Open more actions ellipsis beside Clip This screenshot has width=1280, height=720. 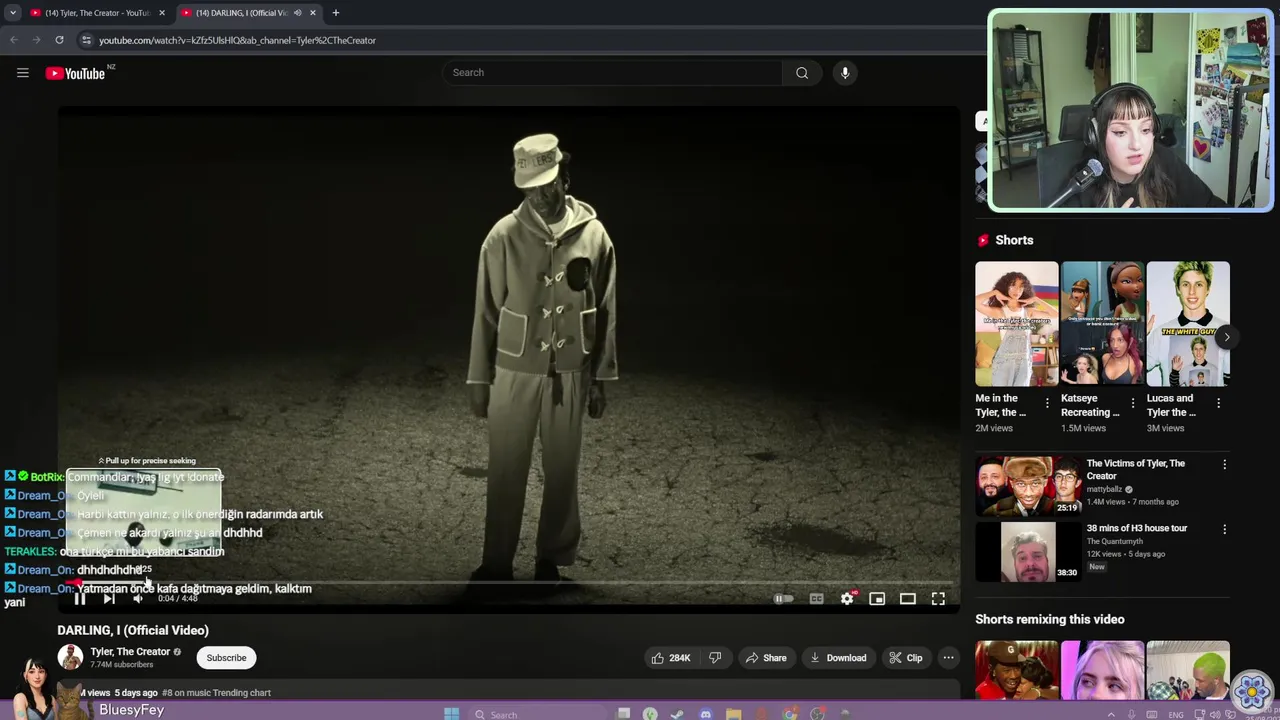948,658
